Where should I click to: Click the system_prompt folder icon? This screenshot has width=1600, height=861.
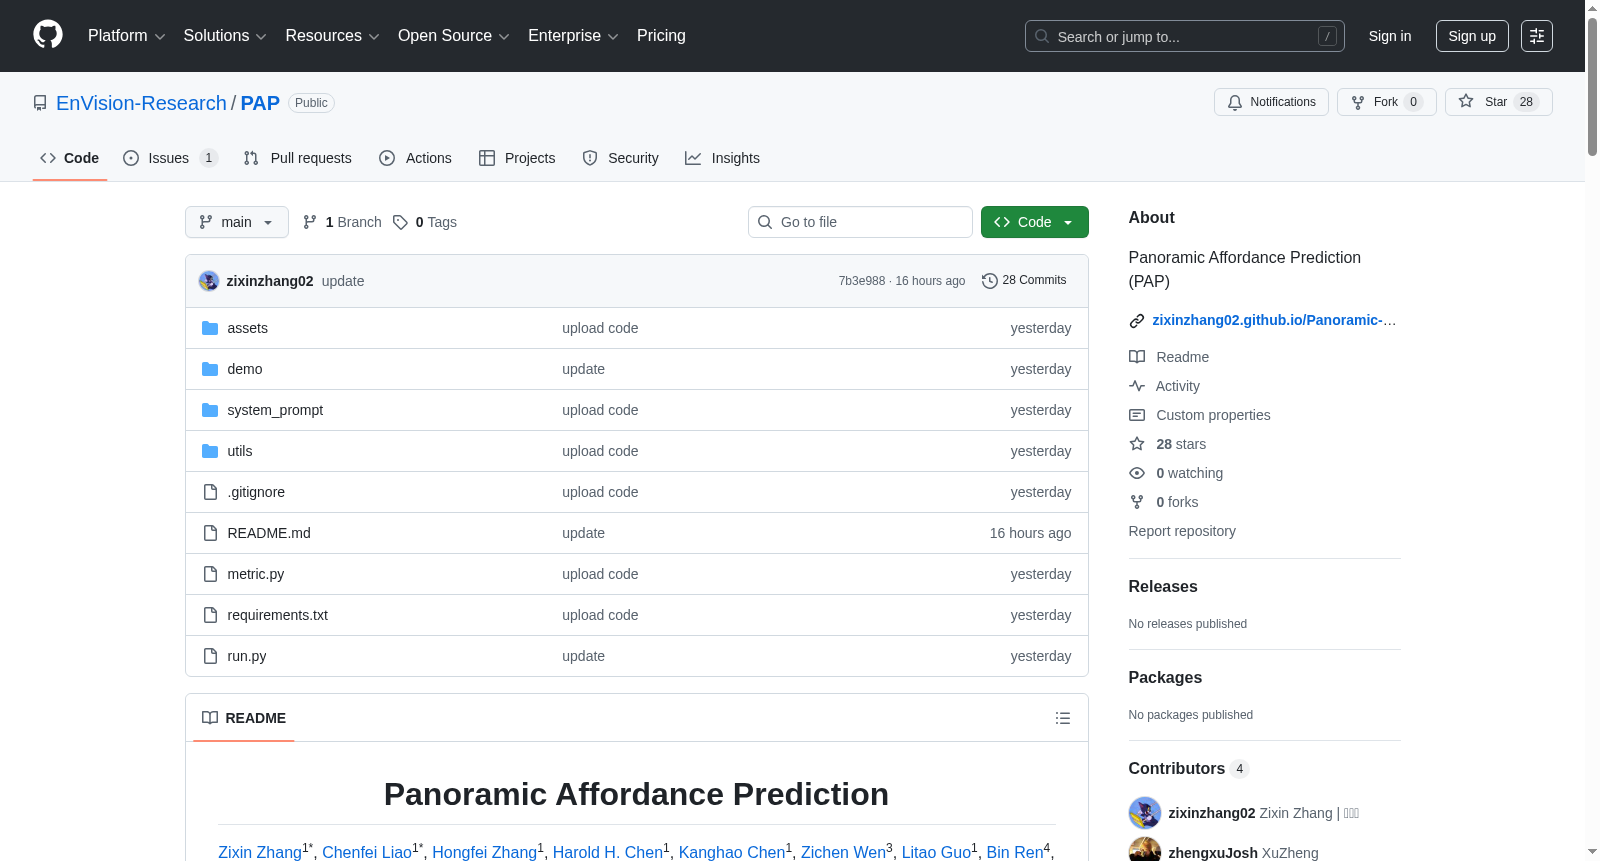pos(210,410)
